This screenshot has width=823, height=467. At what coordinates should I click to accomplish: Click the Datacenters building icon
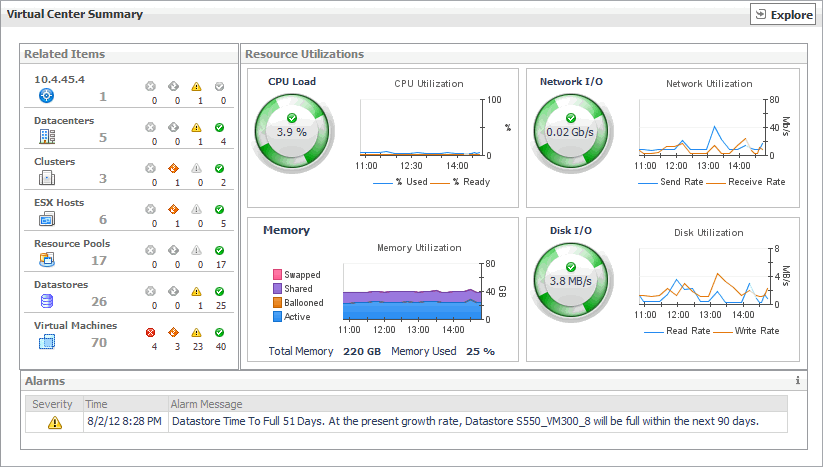[46, 137]
